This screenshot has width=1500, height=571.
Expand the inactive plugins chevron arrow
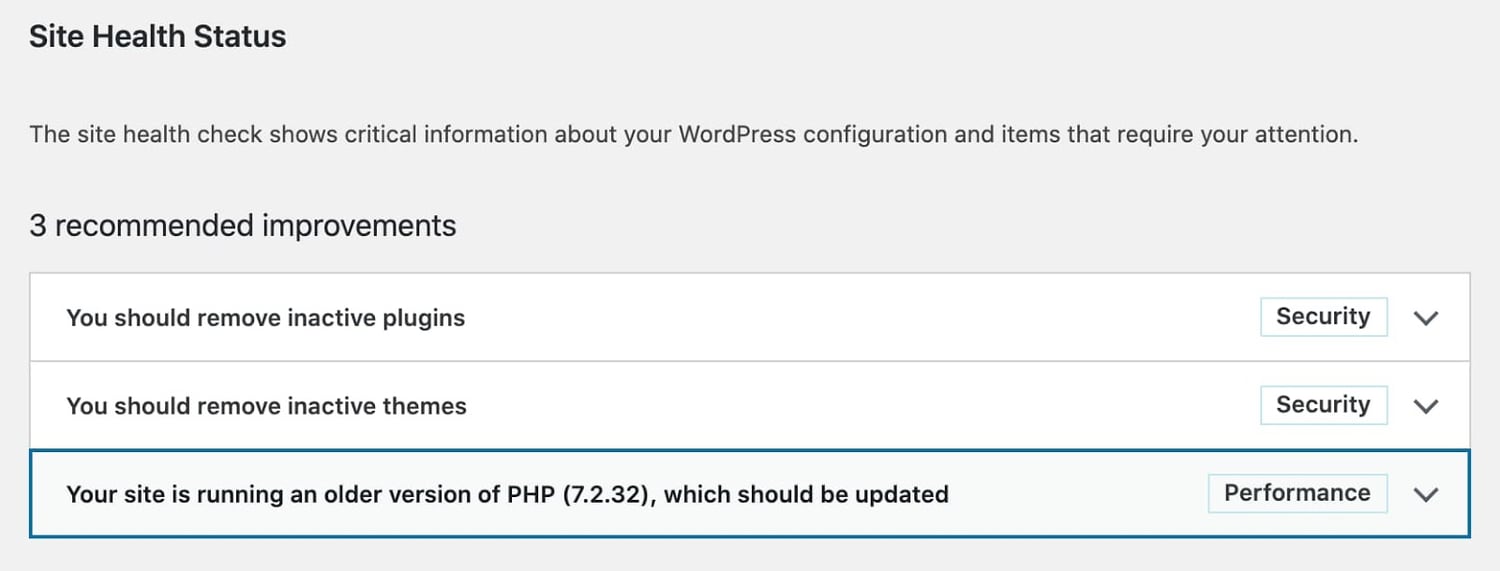[x=1426, y=318]
